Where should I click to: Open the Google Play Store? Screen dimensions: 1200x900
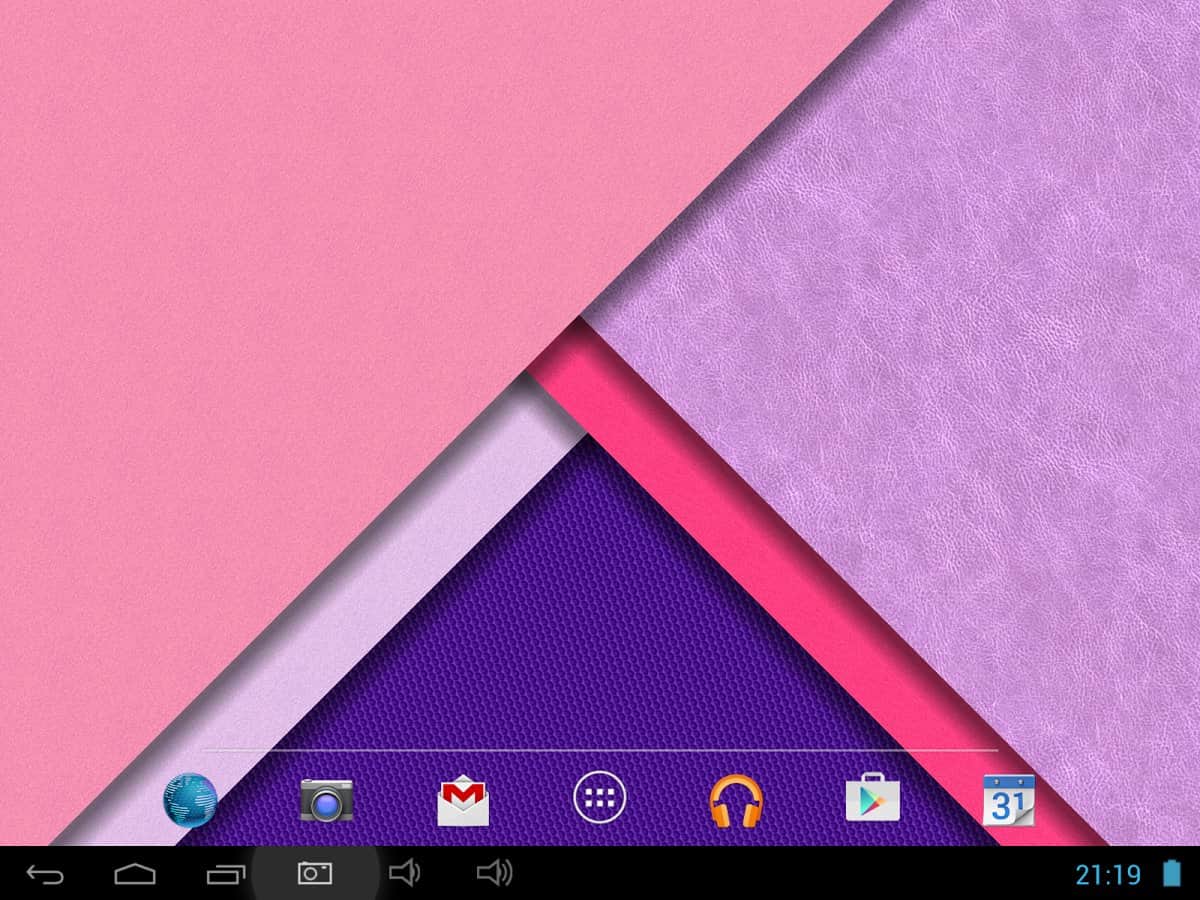pyautogui.click(x=872, y=800)
